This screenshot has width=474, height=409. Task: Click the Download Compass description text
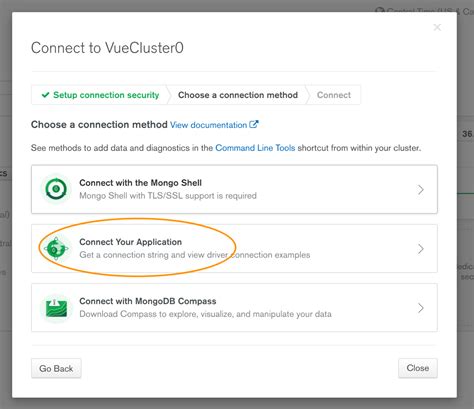click(x=205, y=314)
